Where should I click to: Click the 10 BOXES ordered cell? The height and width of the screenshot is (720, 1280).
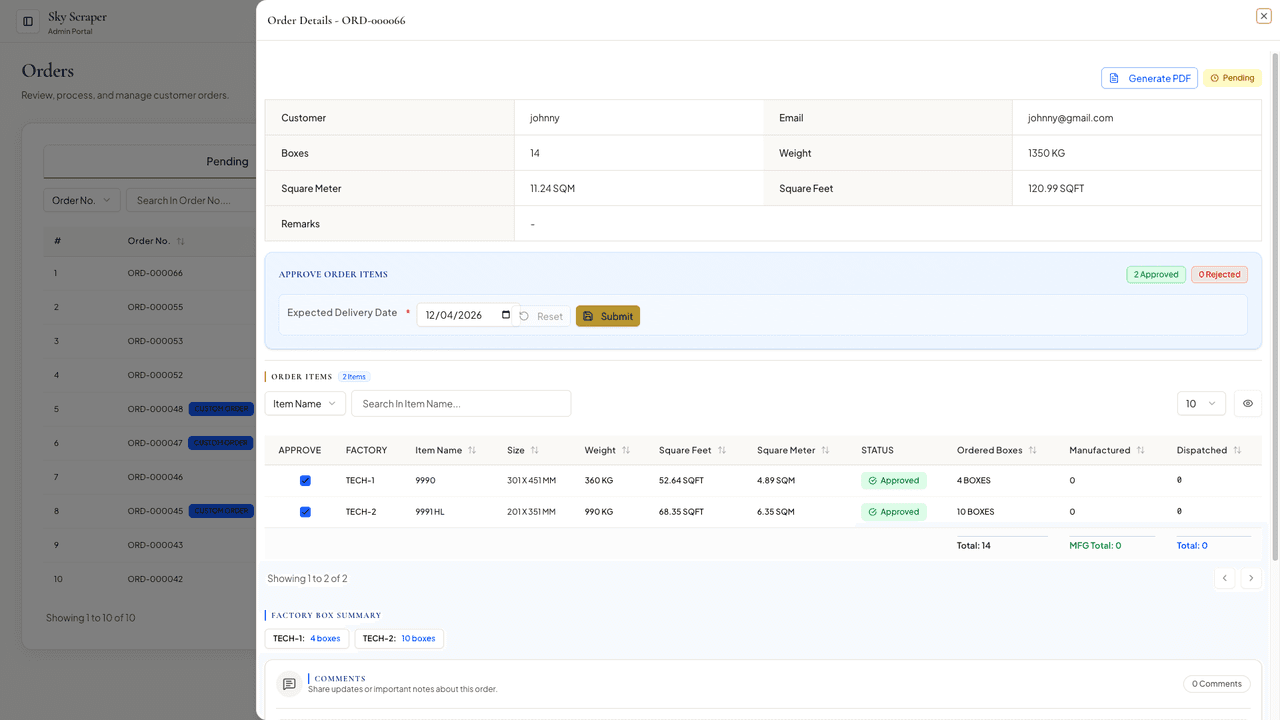click(976, 512)
